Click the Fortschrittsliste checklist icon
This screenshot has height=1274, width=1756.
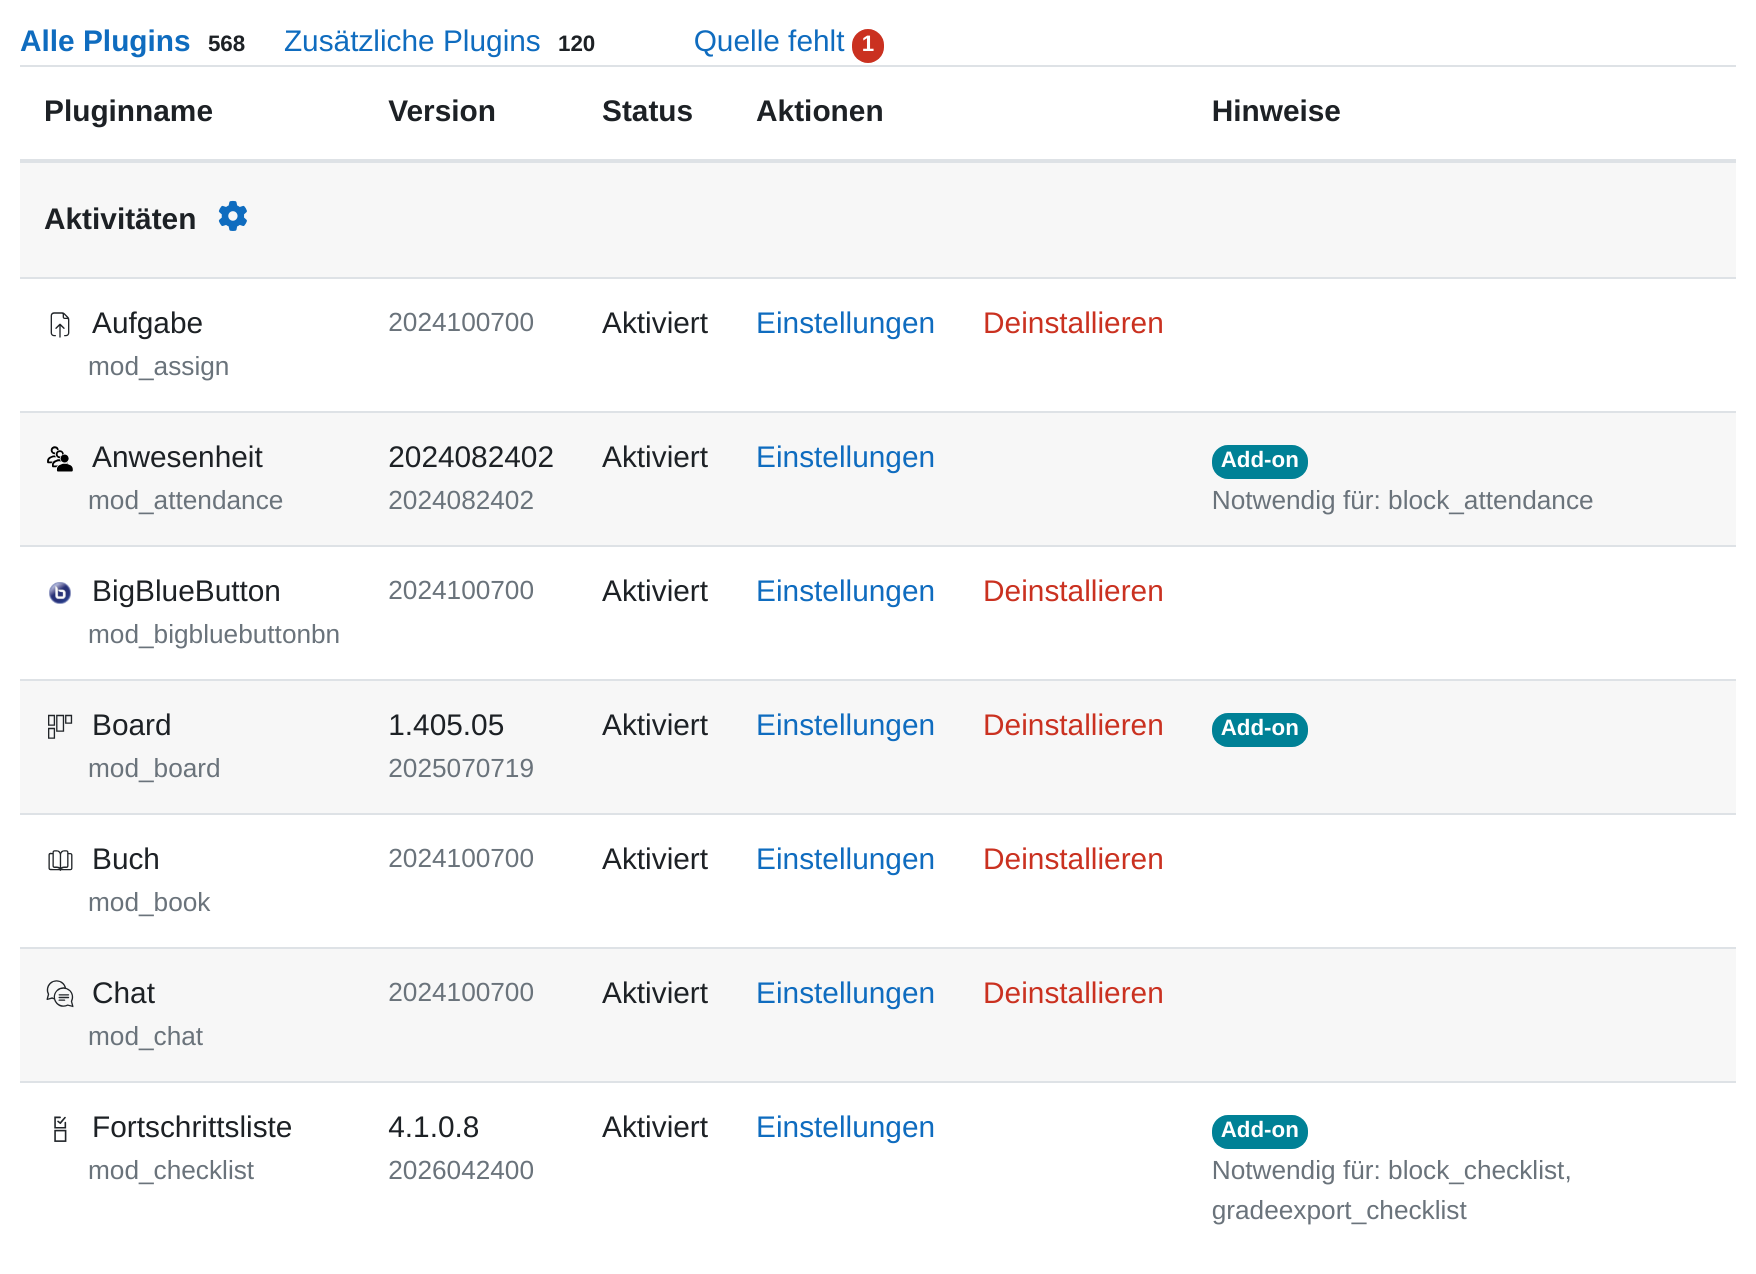[60, 1128]
